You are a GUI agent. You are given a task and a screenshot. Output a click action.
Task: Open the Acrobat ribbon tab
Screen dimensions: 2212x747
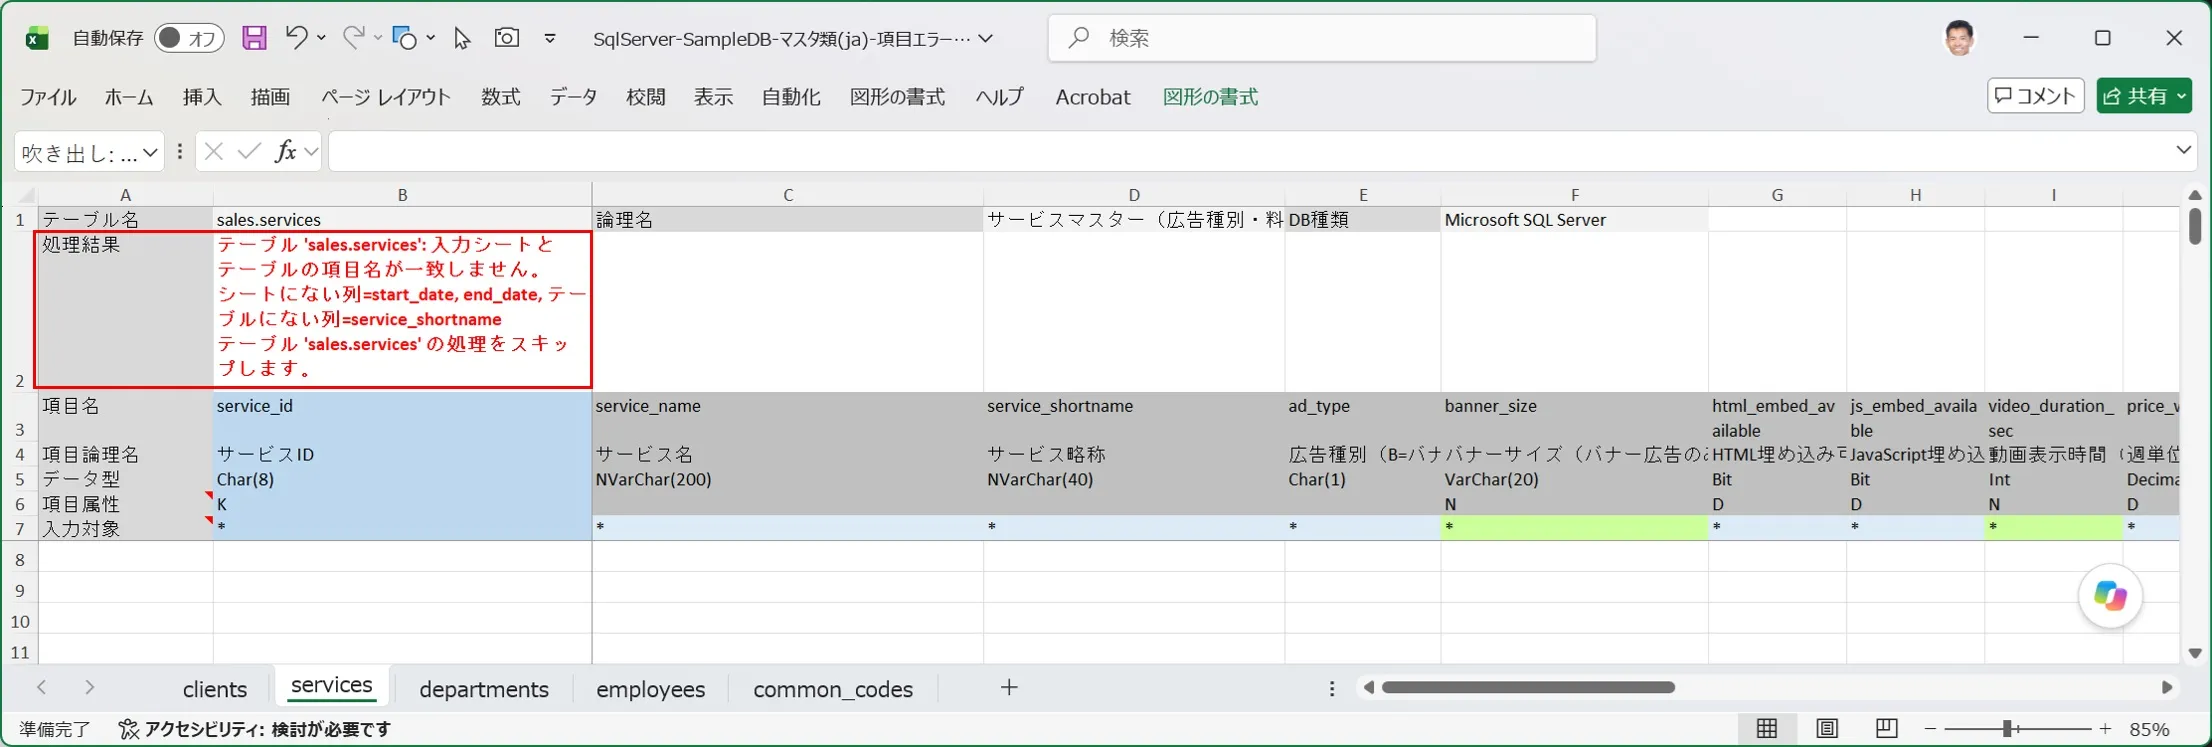click(1093, 97)
